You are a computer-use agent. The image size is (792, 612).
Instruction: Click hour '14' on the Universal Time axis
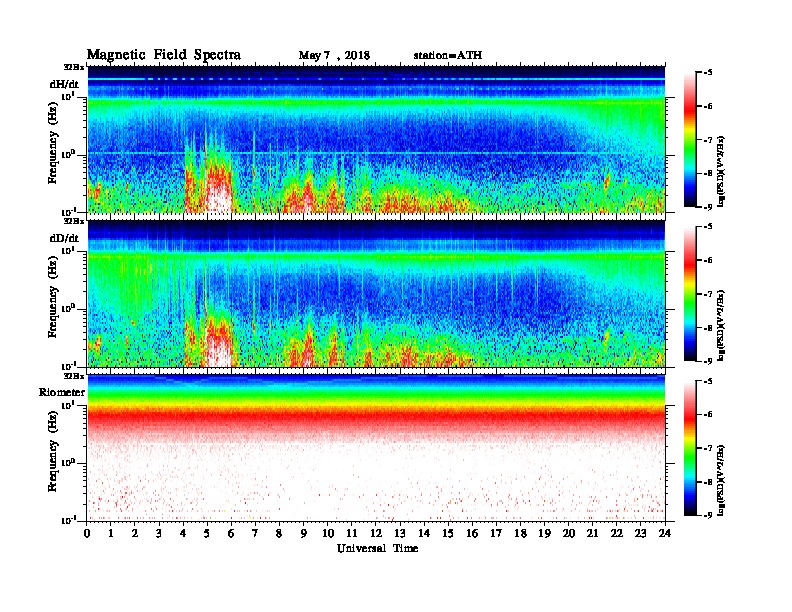tap(424, 533)
